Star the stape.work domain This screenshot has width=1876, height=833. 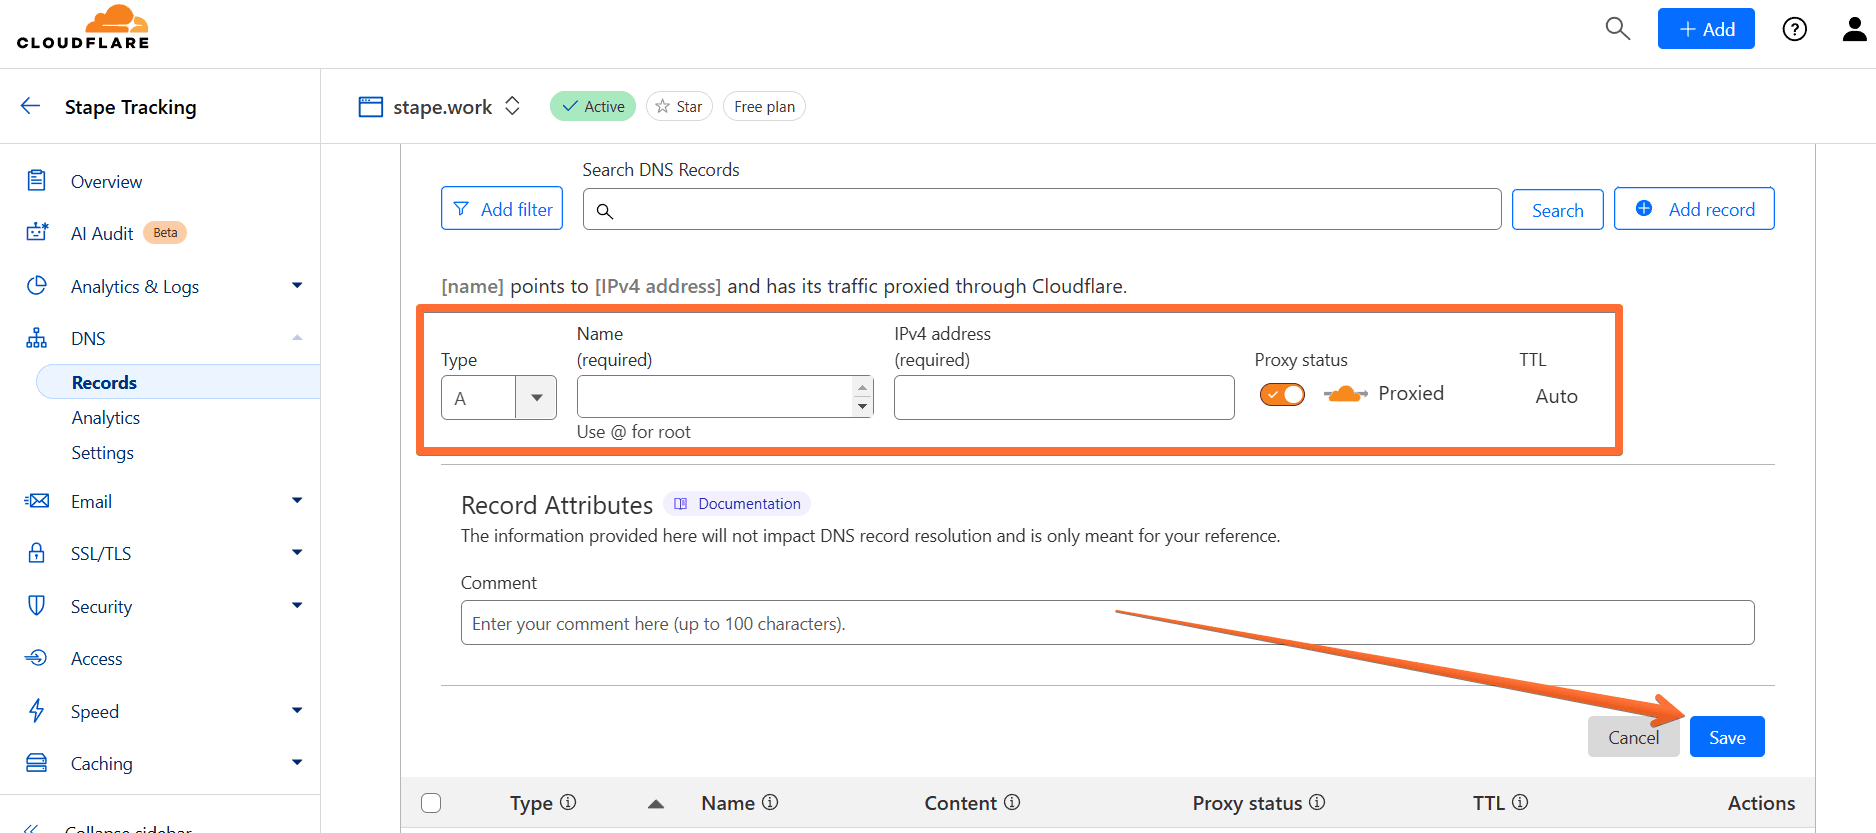pyautogui.click(x=679, y=106)
